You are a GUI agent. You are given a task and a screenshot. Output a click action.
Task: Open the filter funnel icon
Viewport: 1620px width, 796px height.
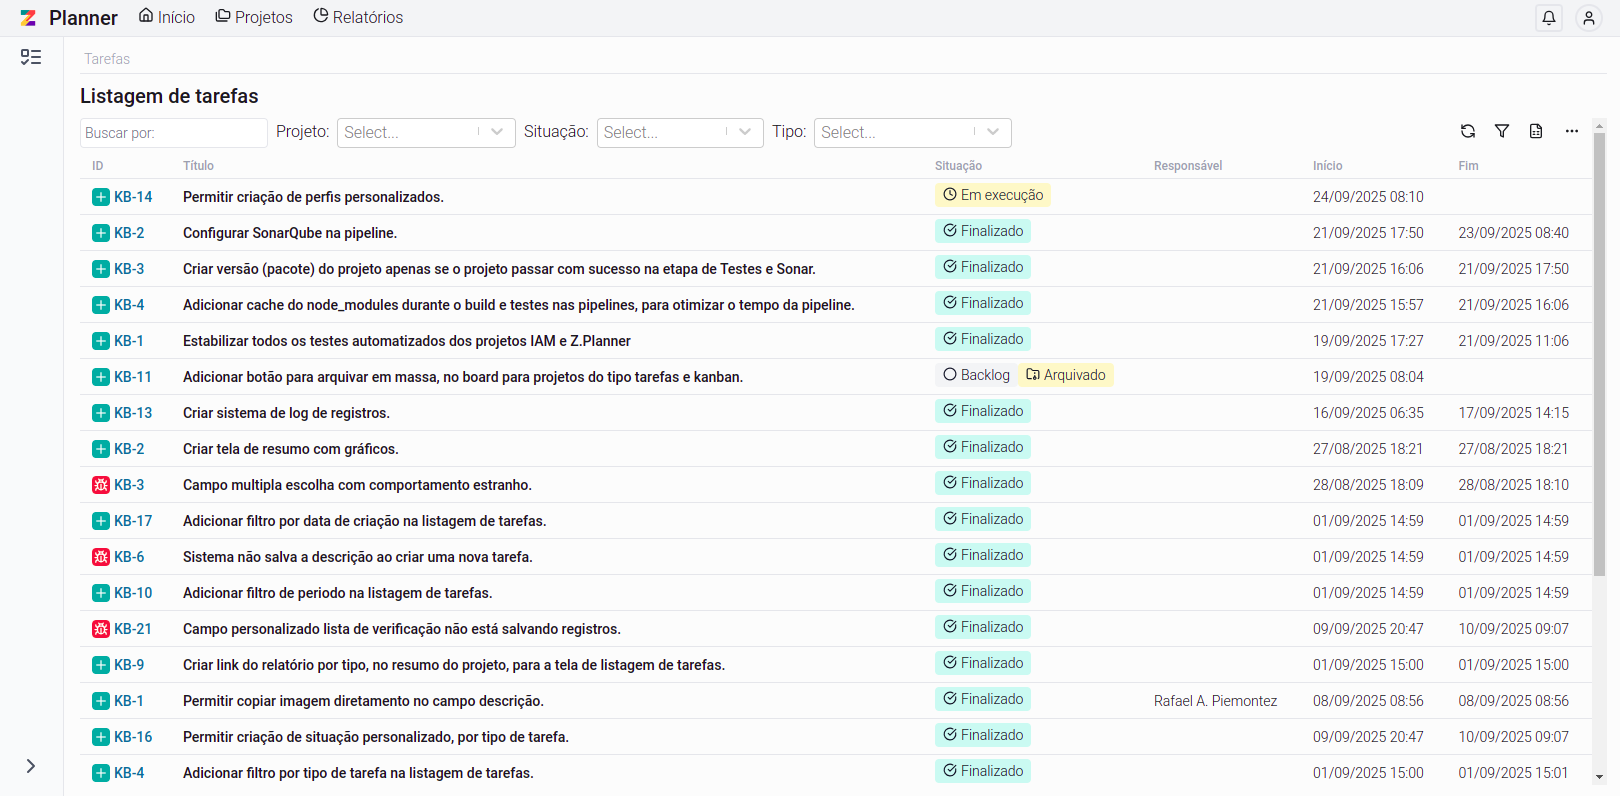pos(1501,131)
